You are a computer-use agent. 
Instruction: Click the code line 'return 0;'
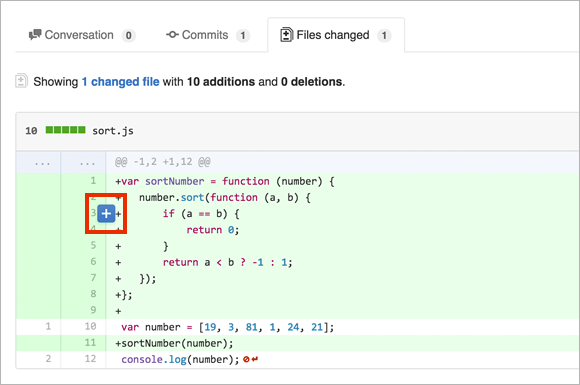pyautogui.click(x=213, y=230)
